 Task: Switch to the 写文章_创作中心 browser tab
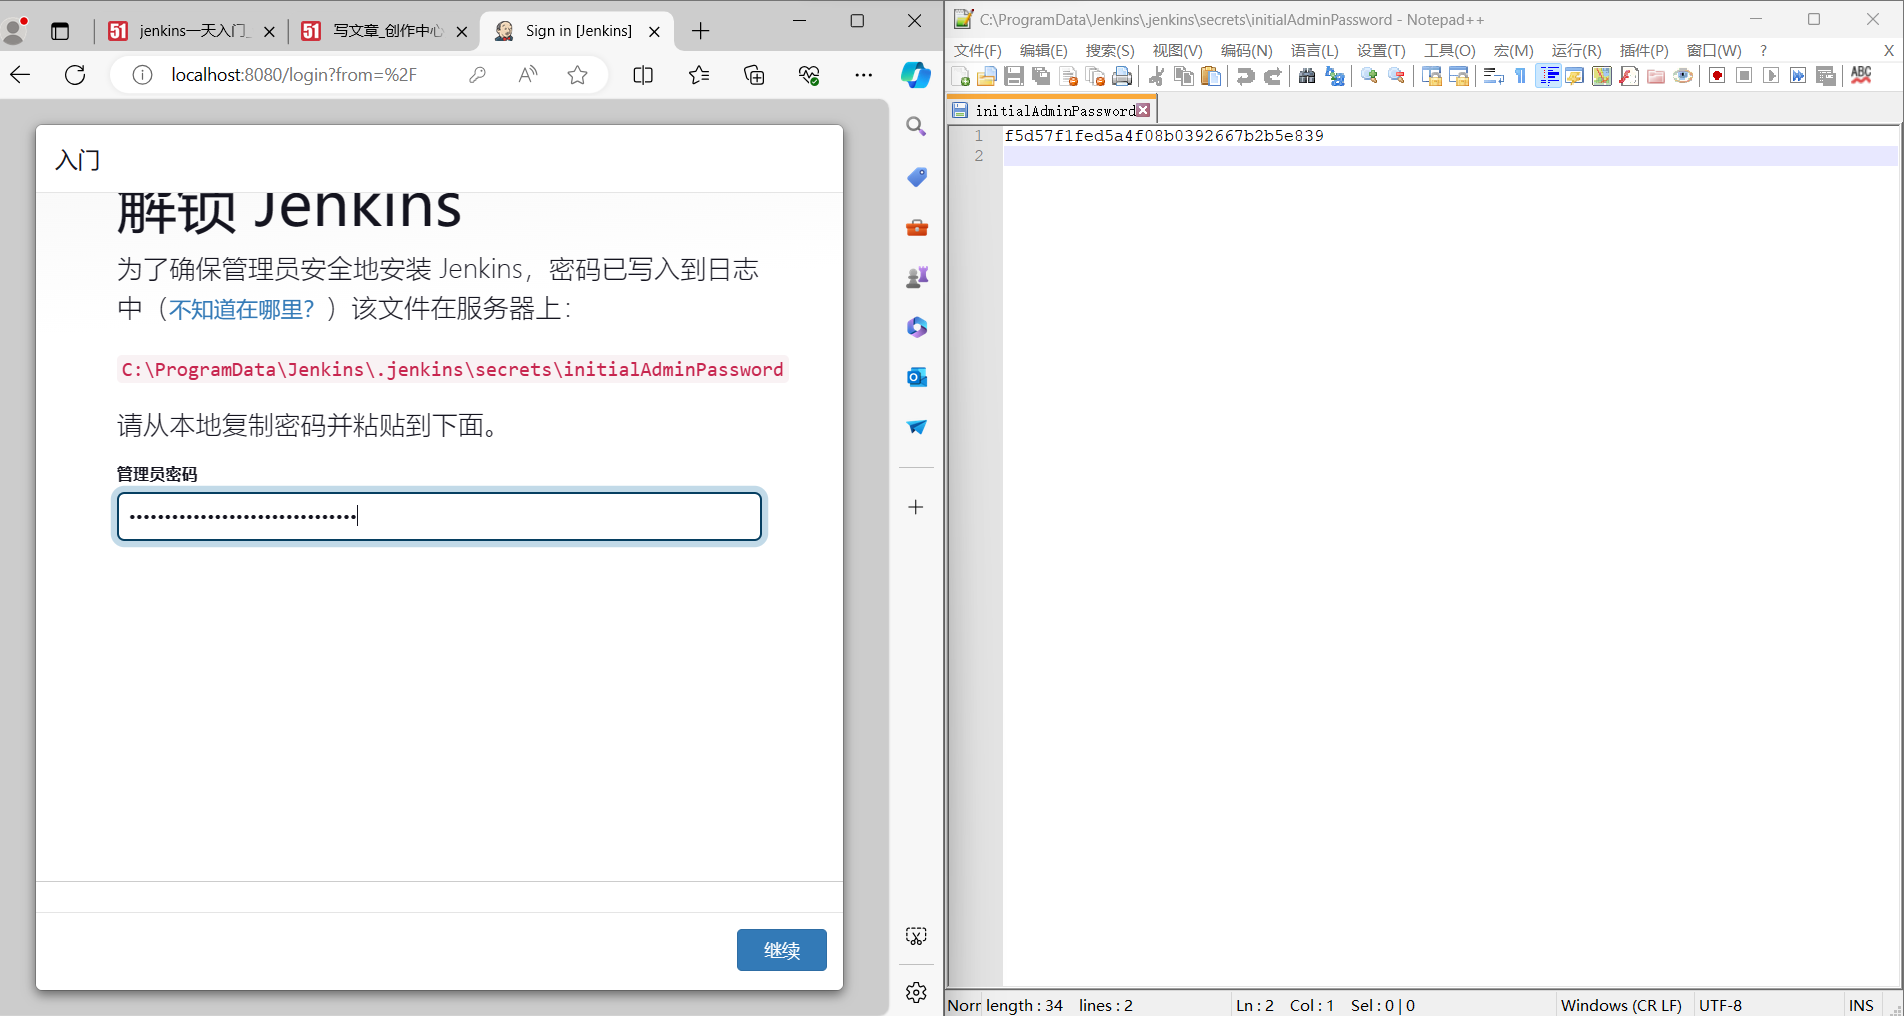385,31
